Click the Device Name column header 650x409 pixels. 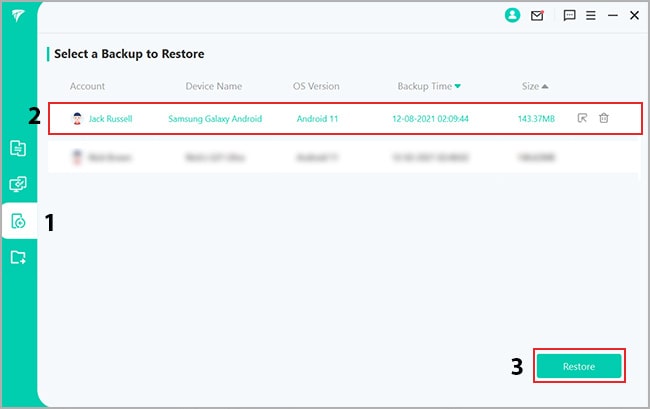pos(213,86)
